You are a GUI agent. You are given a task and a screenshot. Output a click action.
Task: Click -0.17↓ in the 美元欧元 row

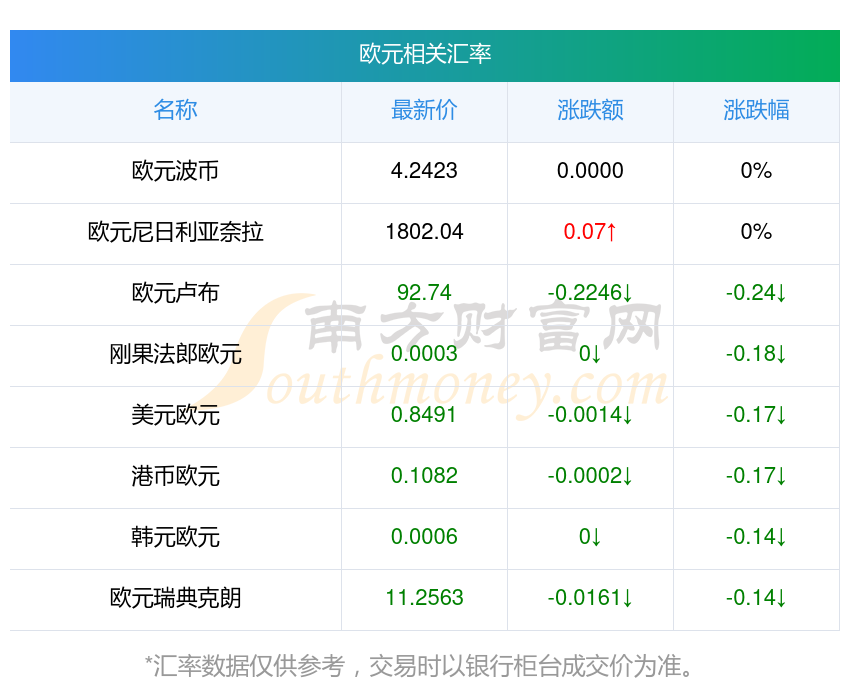click(756, 415)
